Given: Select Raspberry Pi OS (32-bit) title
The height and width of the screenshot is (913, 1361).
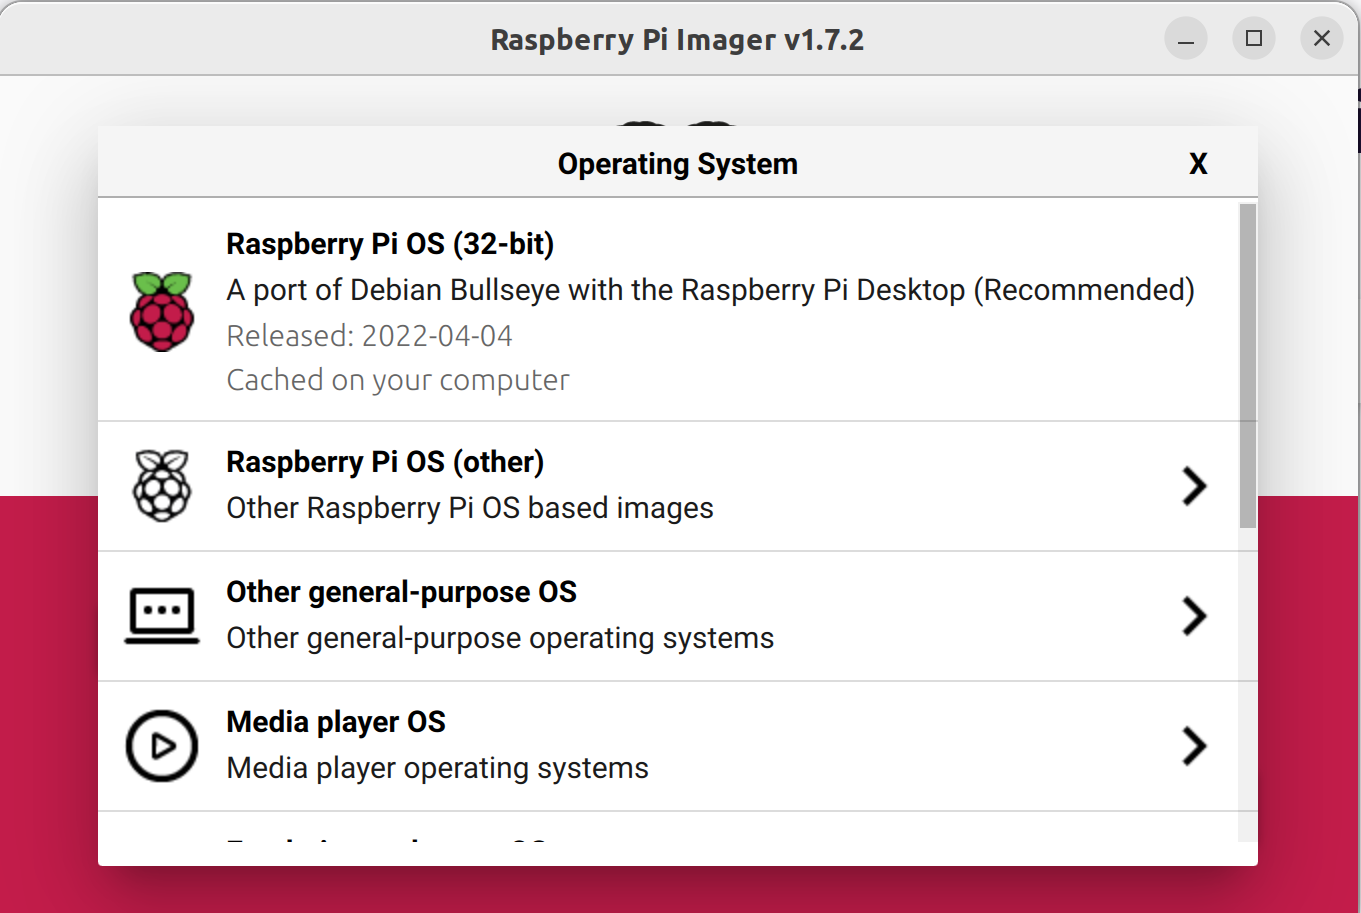Looking at the screenshot, I should tap(390, 244).
